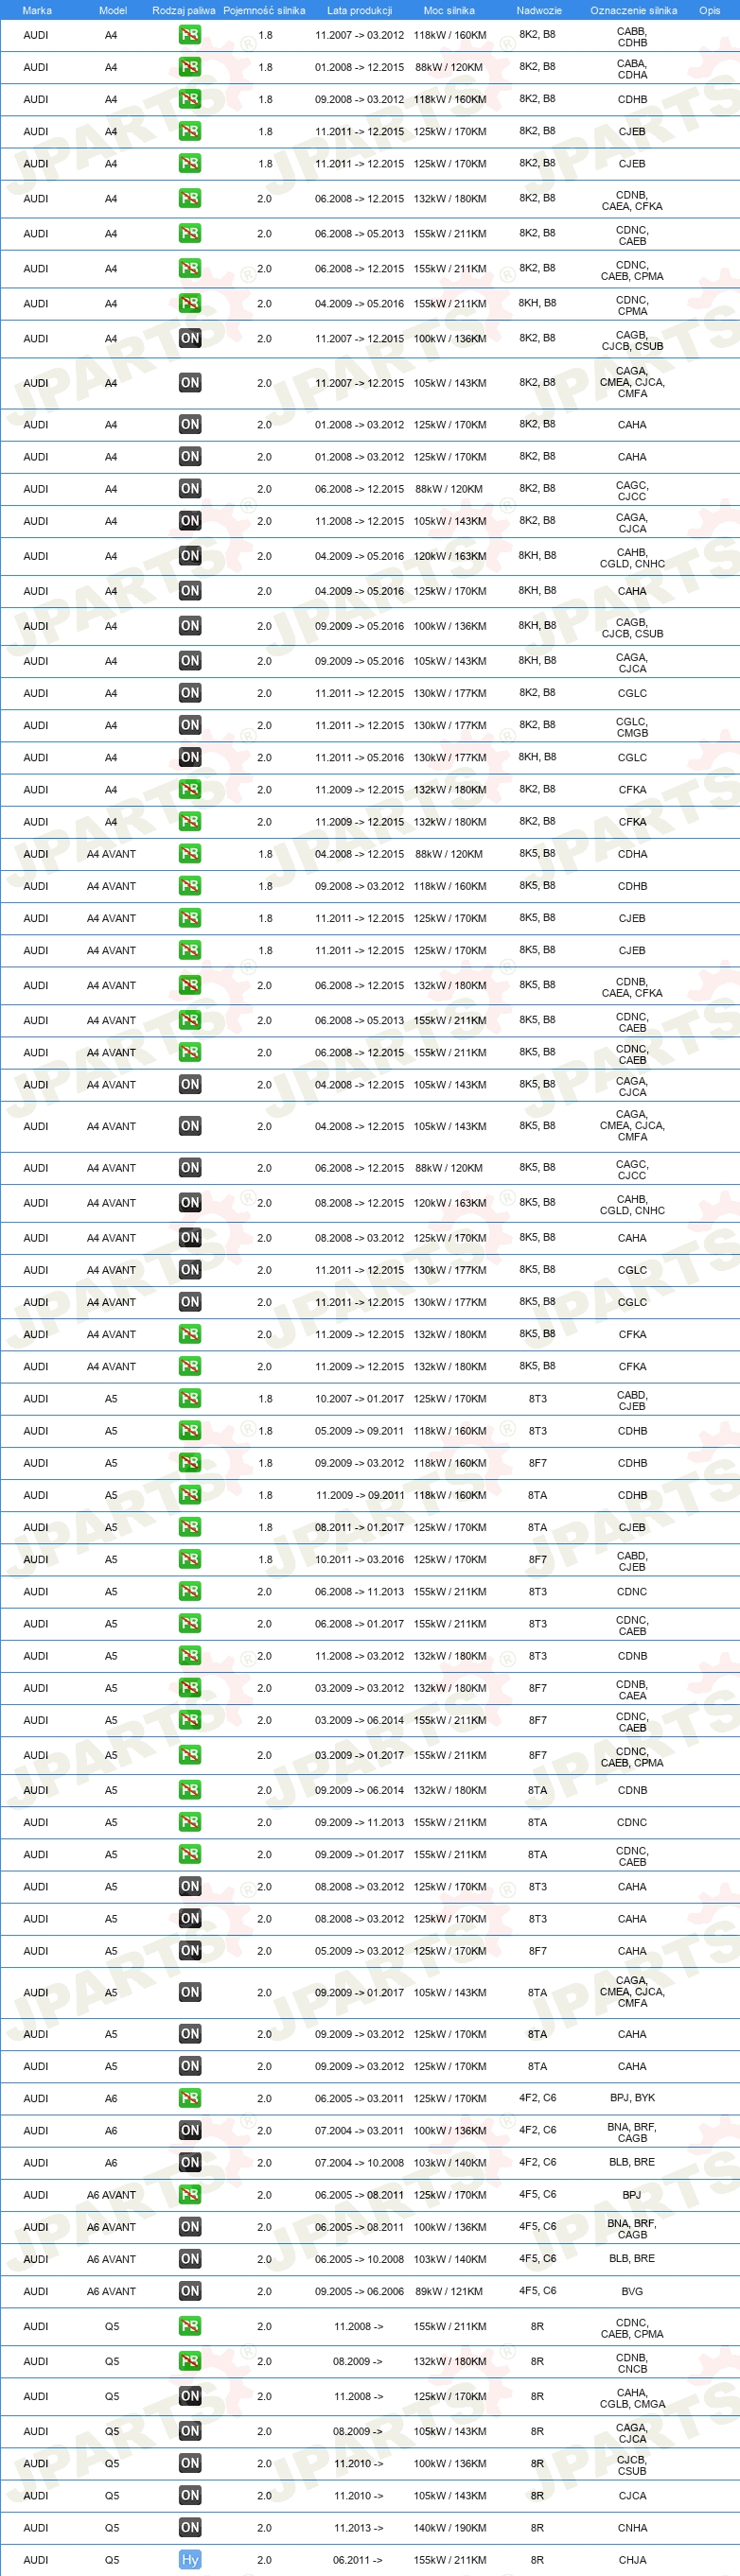Click production date 06.2011 ->
The width and height of the screenshot is (740, 2576).
(x=358, y=2560)
